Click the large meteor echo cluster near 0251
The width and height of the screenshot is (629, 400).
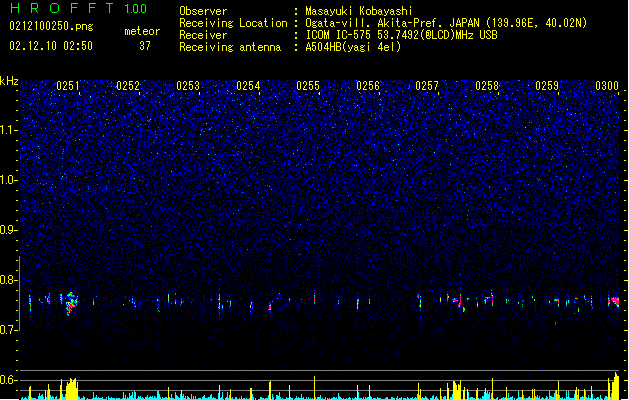(71, 303)
